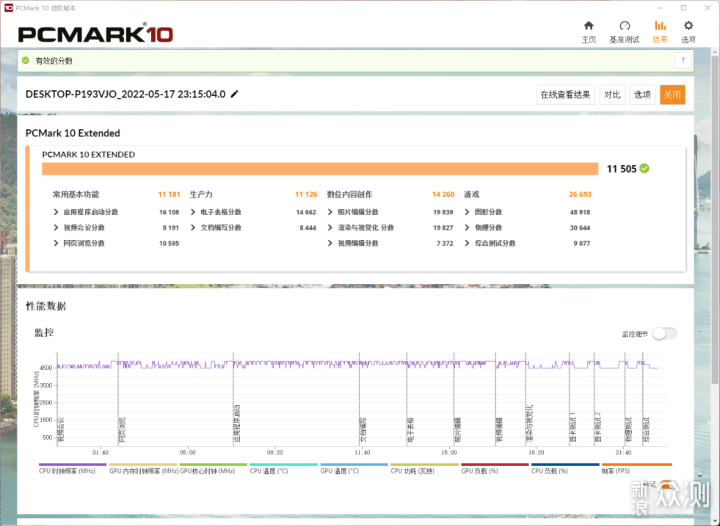The width and height of the screenshot is (720, 526).
Task: Open the 选项 gear icon in header
Action: click(x=688, y=26)
